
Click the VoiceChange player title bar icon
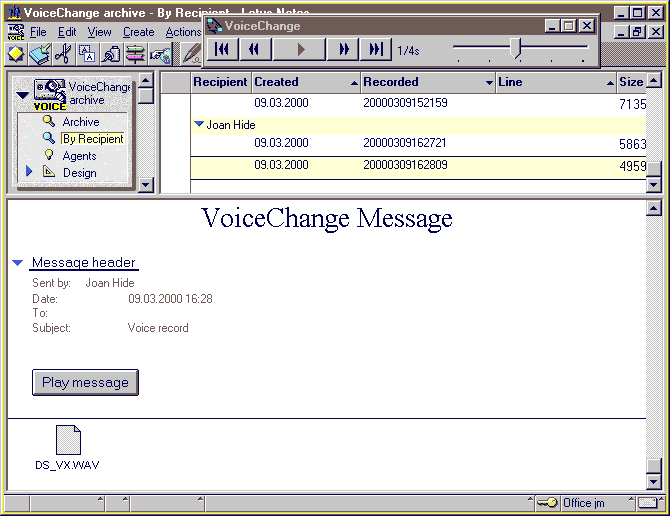click(x=215, y=26)
